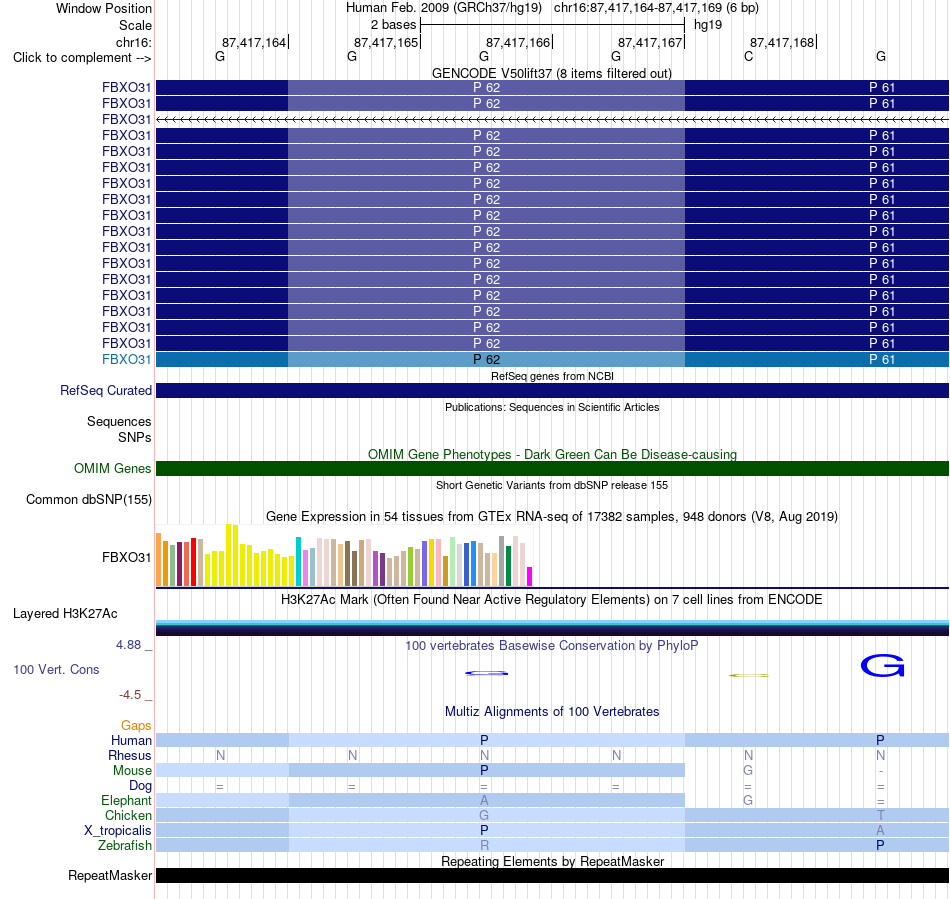This screenshot has width=950, height=899.
Task: Click the chr16 position label 87,417,166
Action: [518, 42]
